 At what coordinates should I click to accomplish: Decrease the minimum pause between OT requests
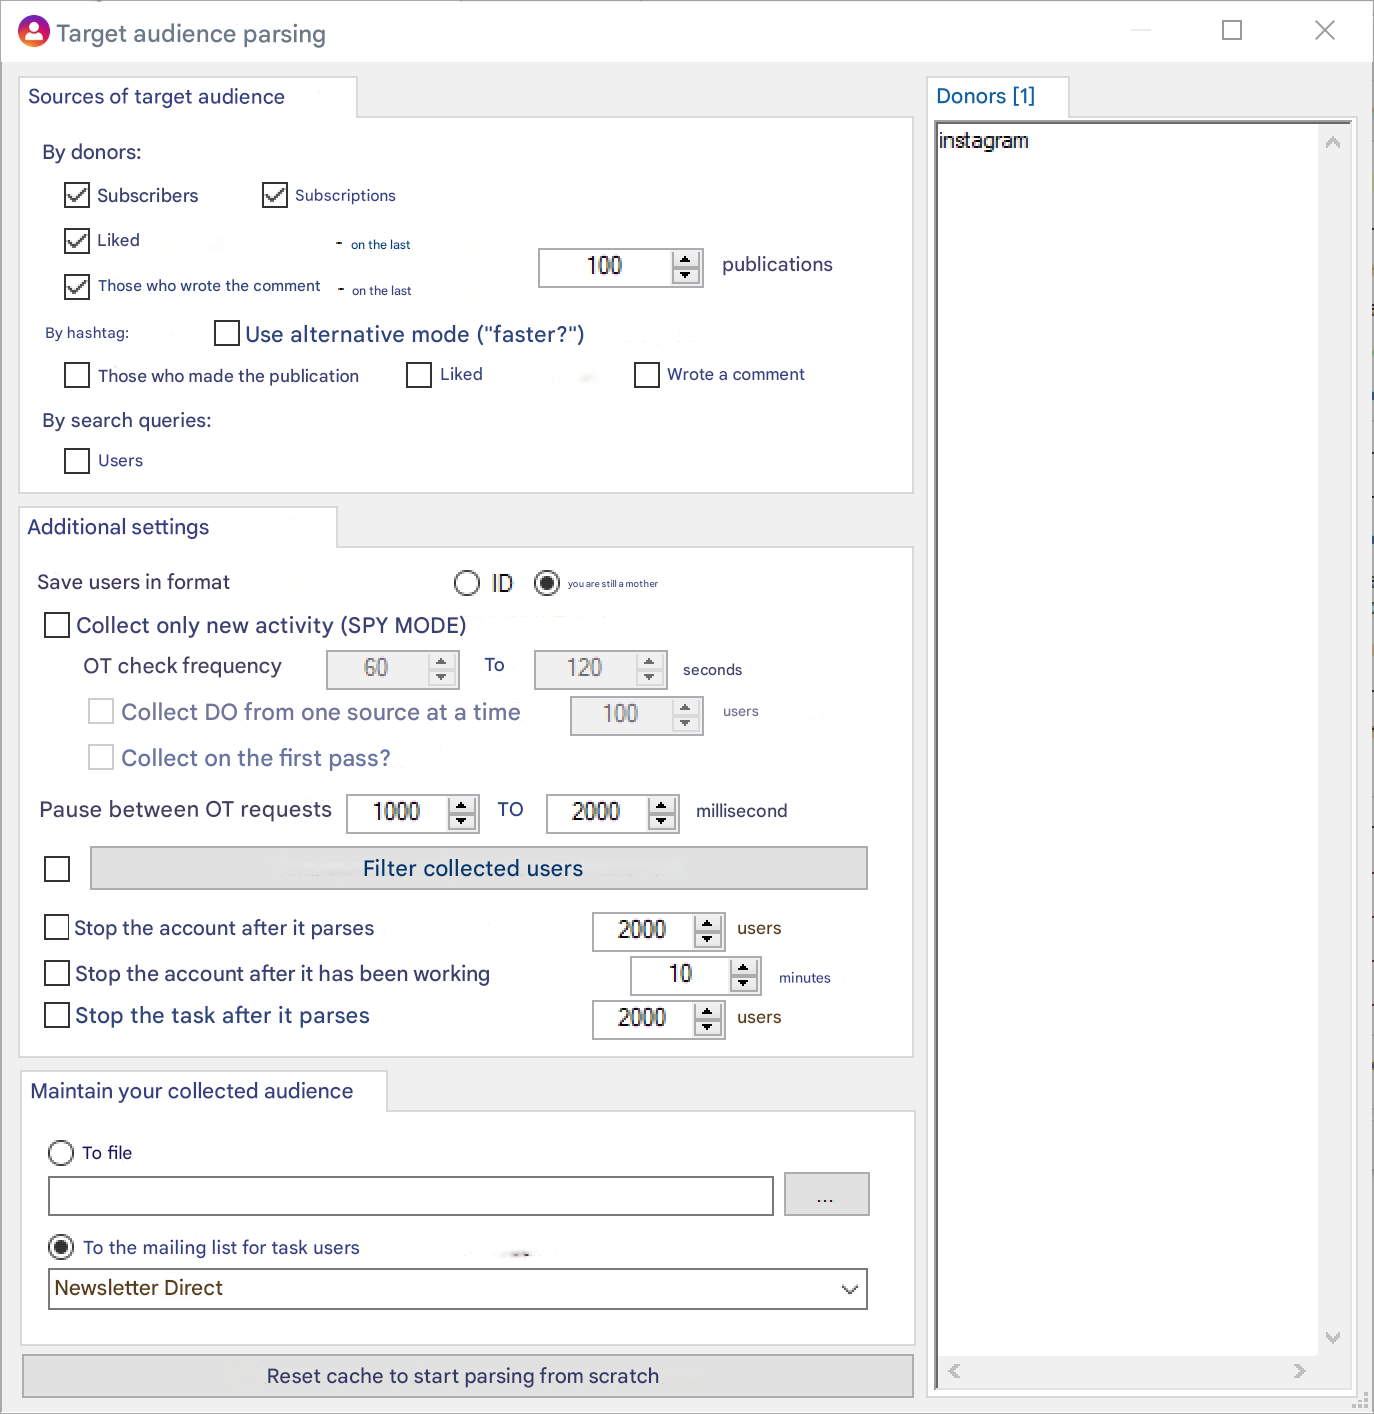click(x=461, y=821)
